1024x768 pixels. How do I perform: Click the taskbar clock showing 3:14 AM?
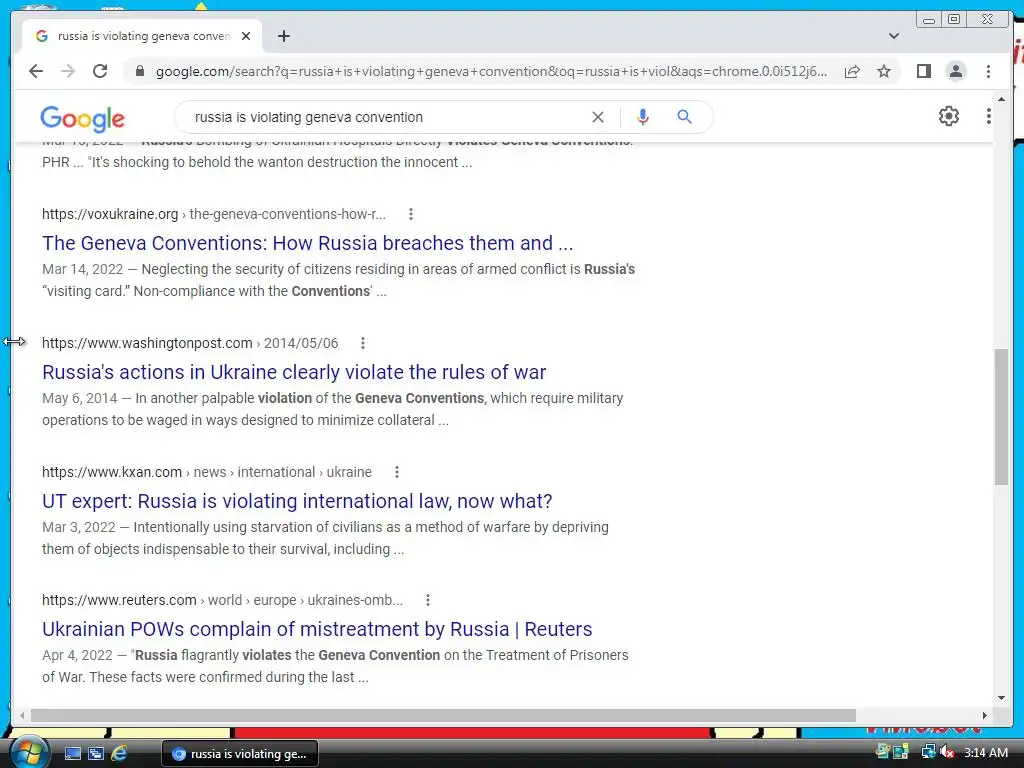coord(985,752)
